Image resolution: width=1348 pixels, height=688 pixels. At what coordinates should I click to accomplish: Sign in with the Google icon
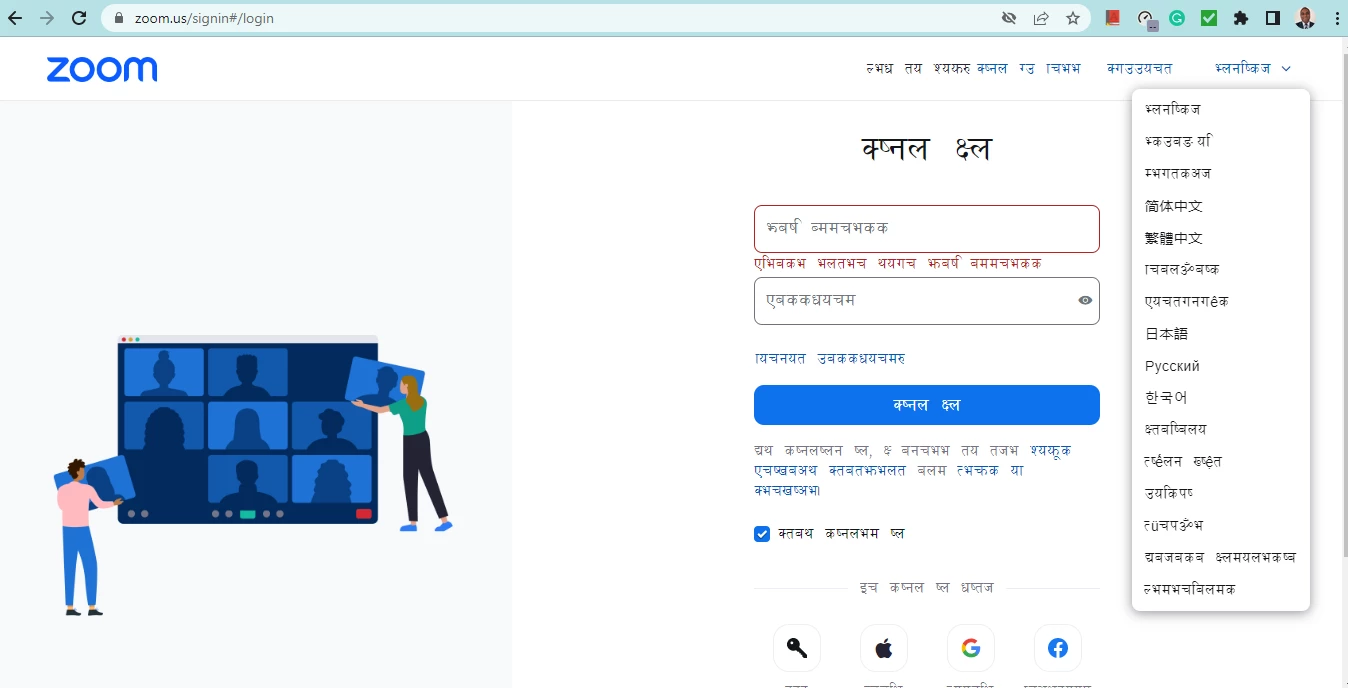[x=971, y=648]
